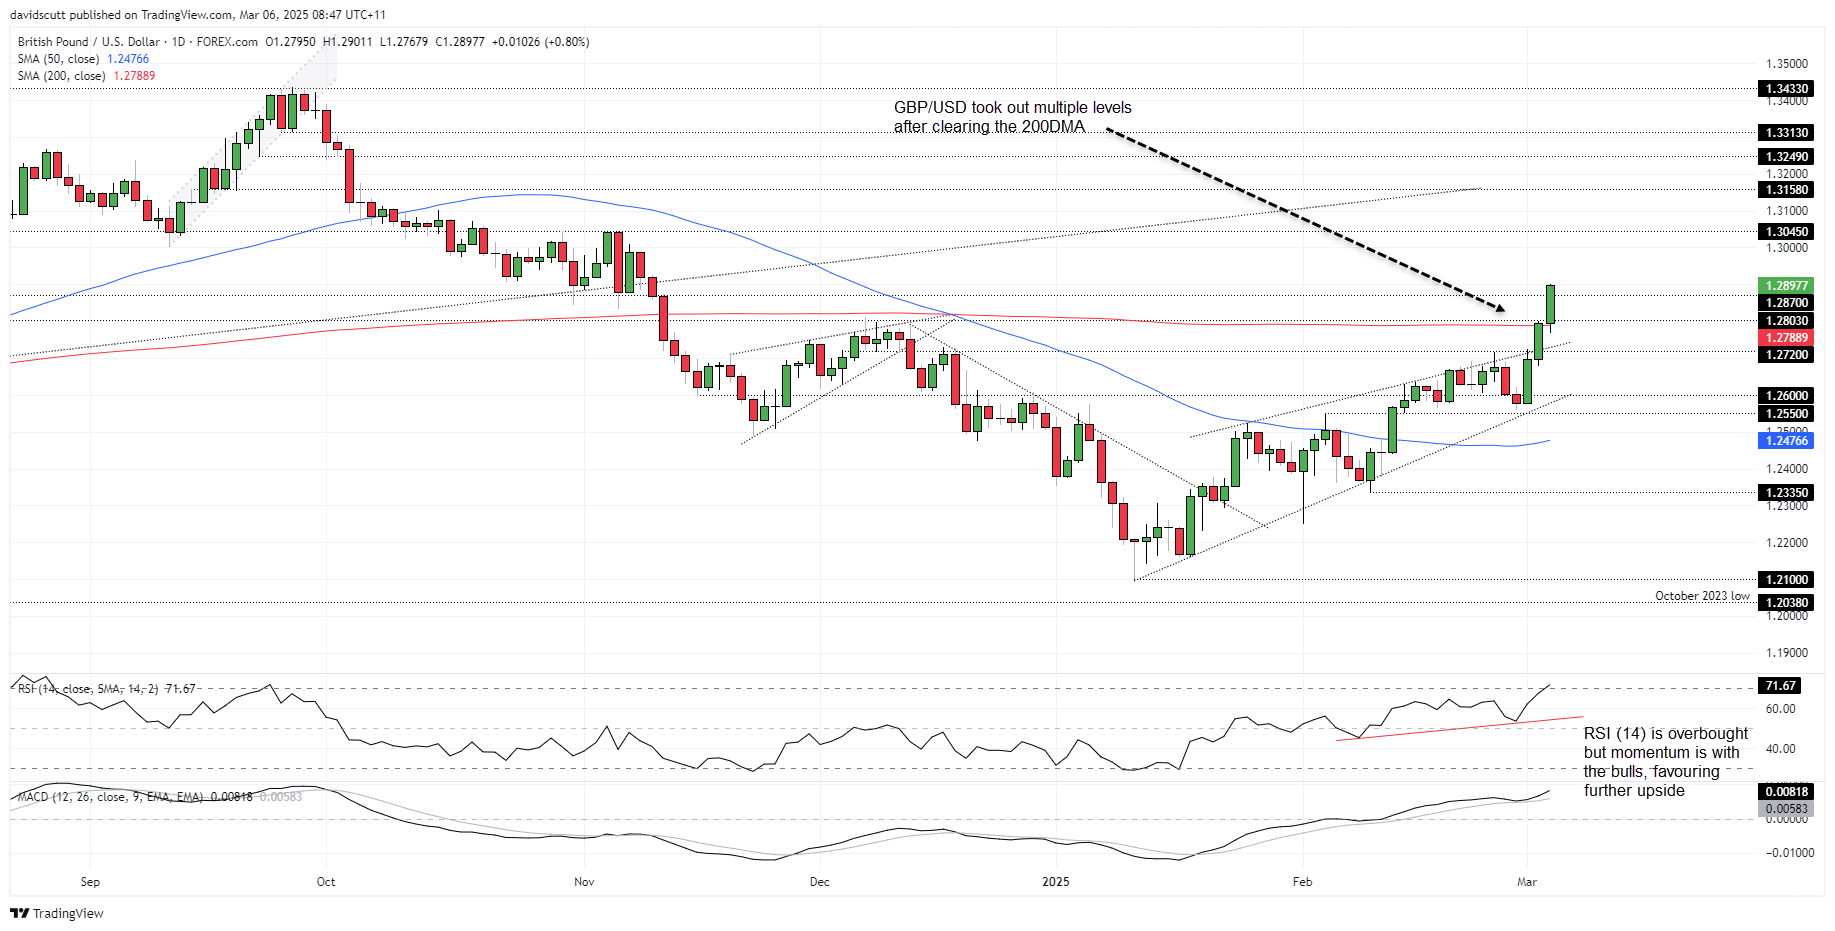Click the 1.31580 price label
Viewport: 1835px width, 931px height.
[x=1787, y=190]
